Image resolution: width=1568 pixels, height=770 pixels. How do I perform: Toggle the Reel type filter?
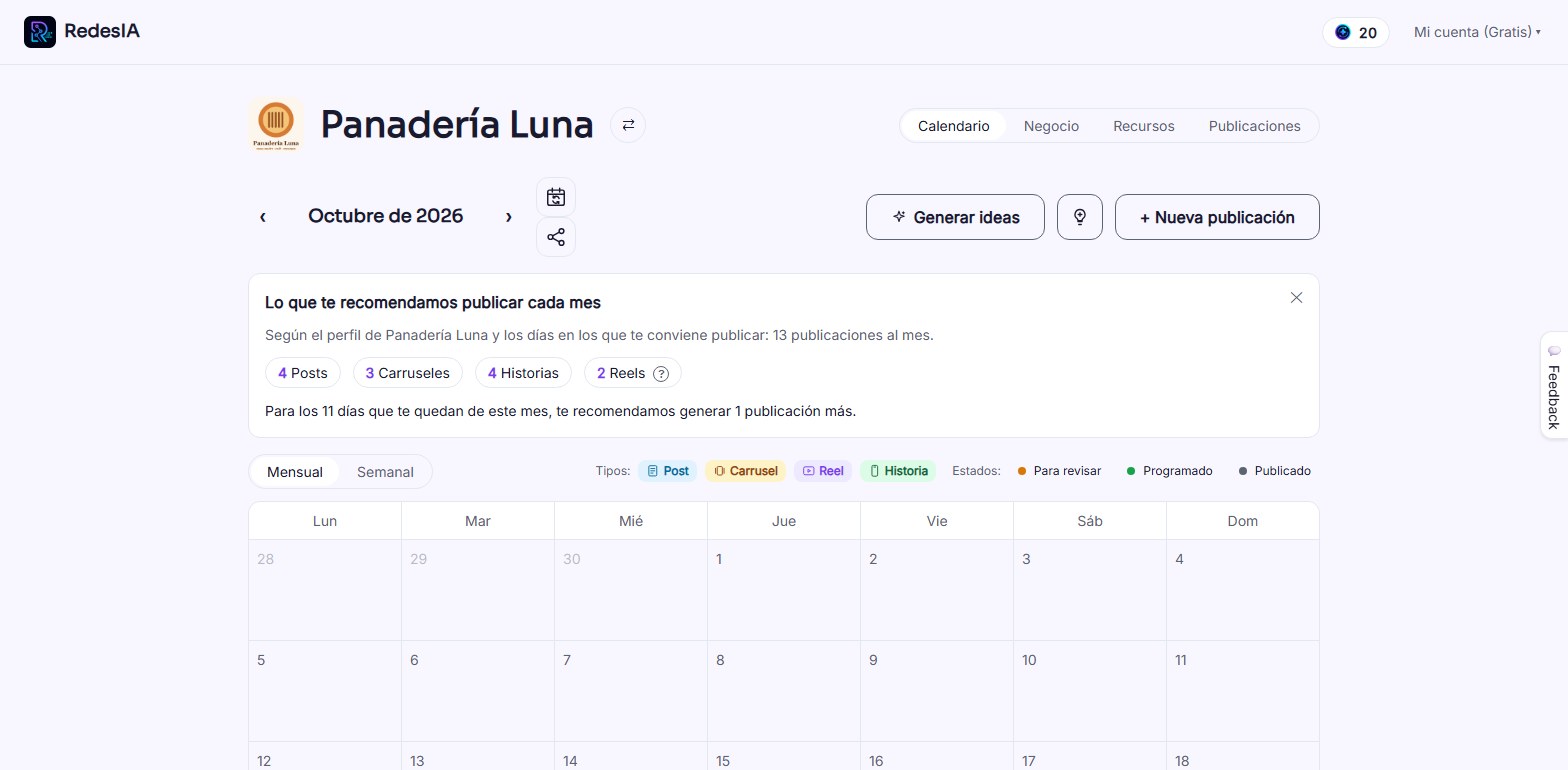(x=822, y=471)
